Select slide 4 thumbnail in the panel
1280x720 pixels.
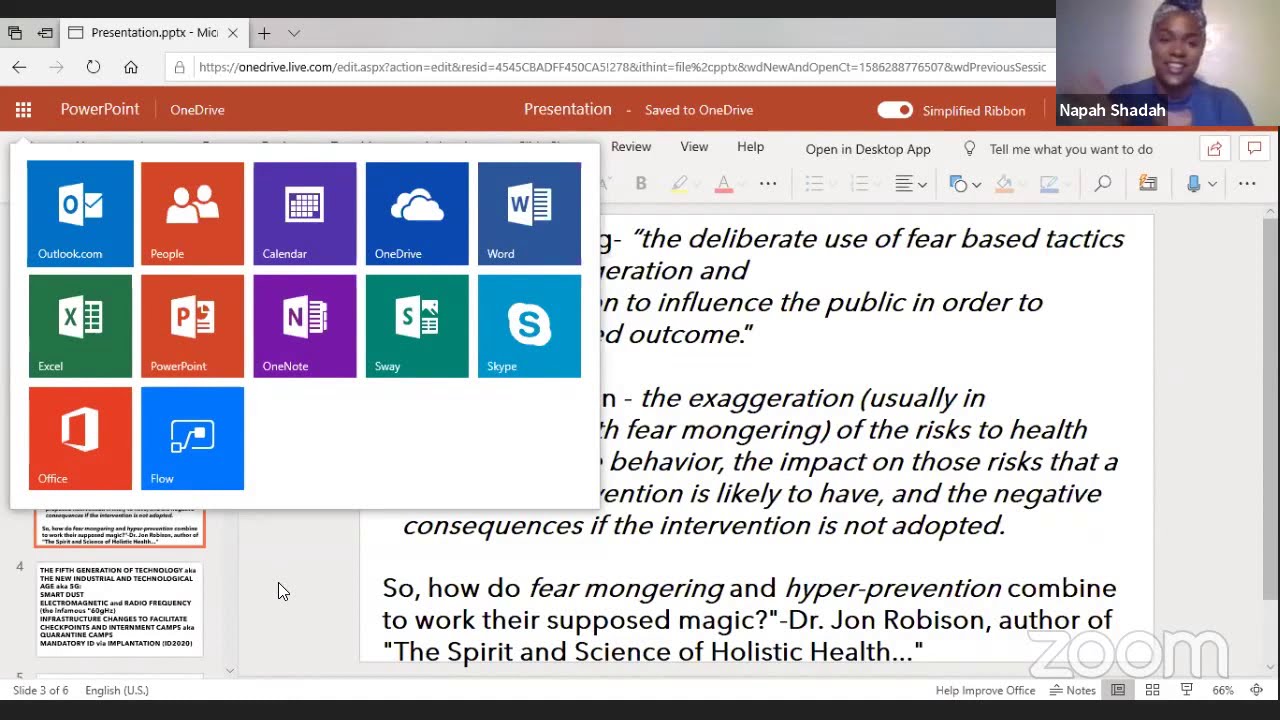tap(119, 609)
